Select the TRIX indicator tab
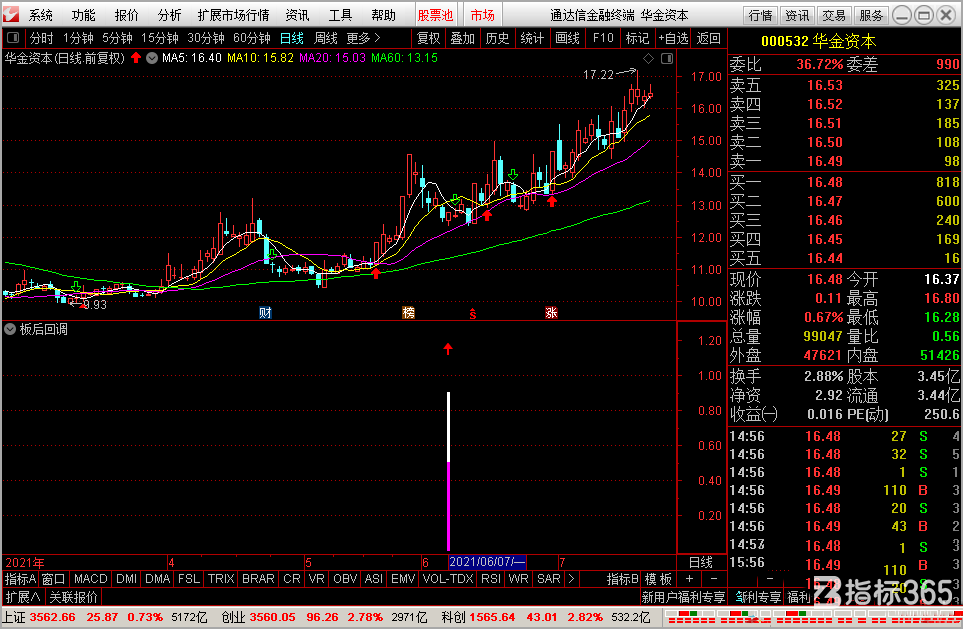The height and width of the screenshot is (629, 963). (x=221, y=579)
